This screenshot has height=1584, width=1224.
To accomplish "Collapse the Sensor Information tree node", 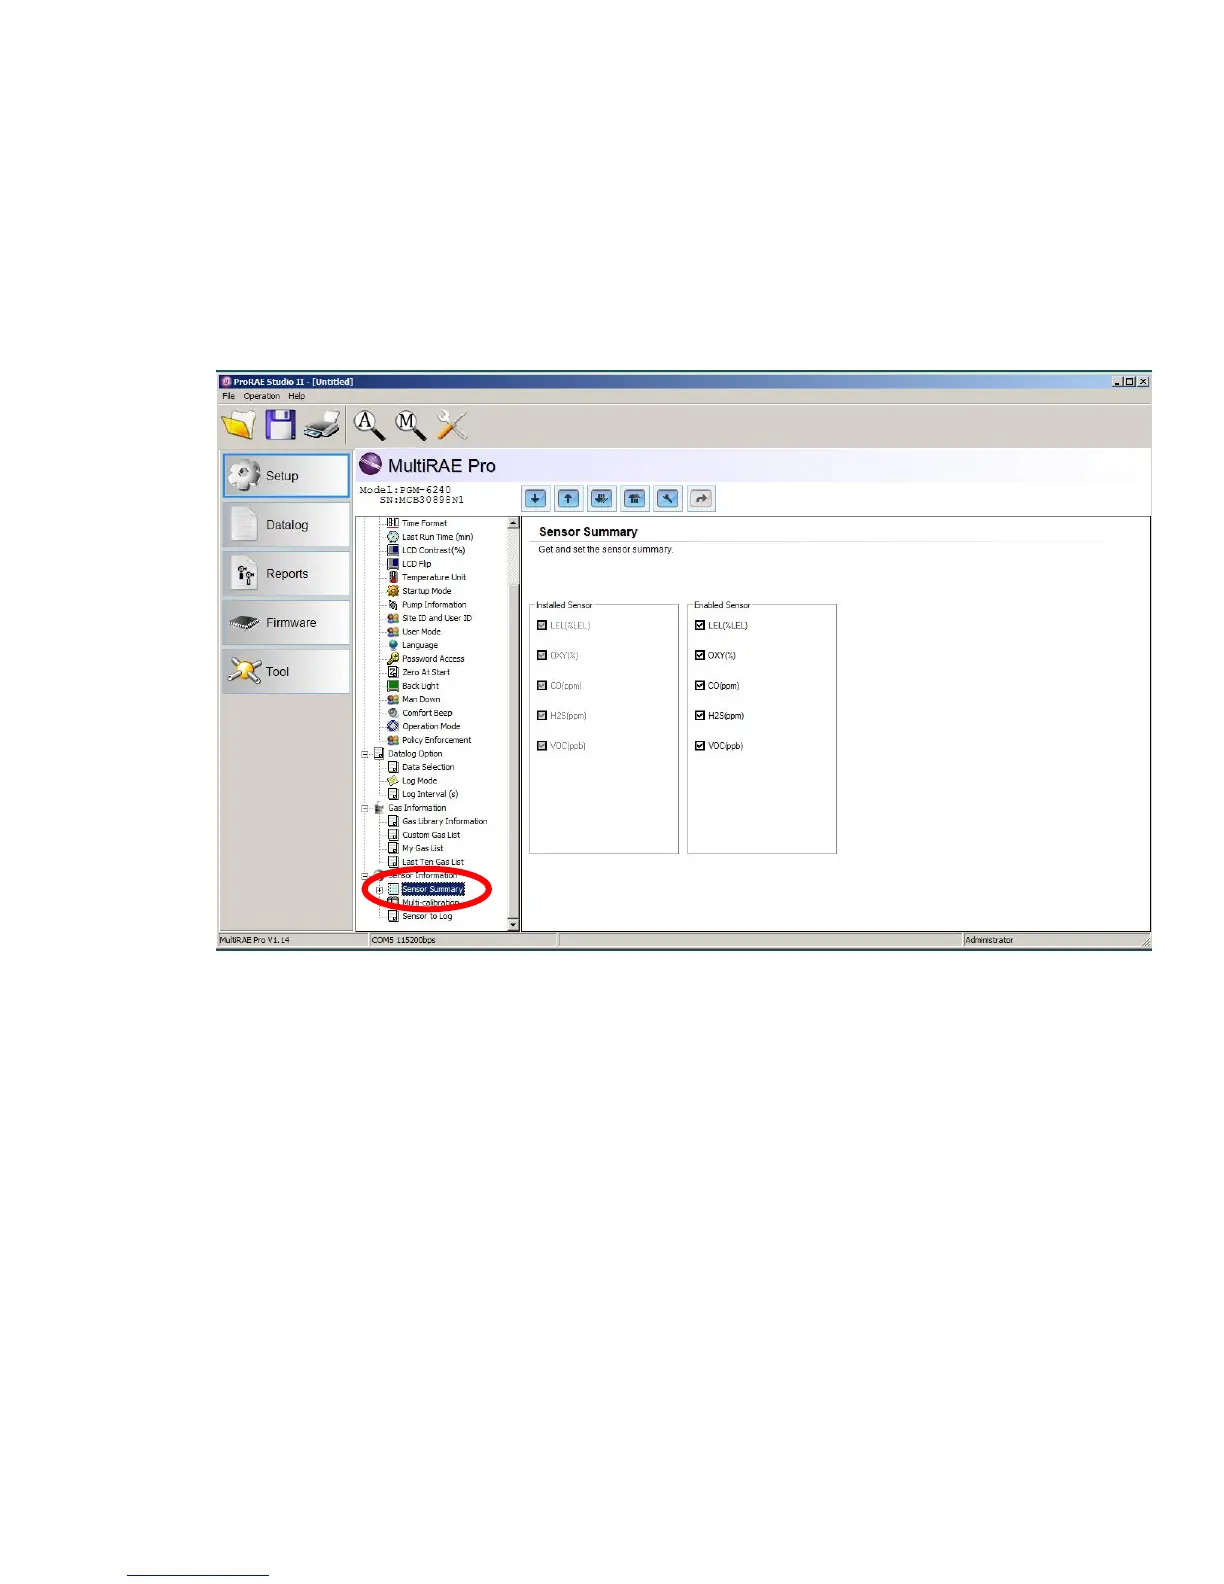I will [365, 875].
